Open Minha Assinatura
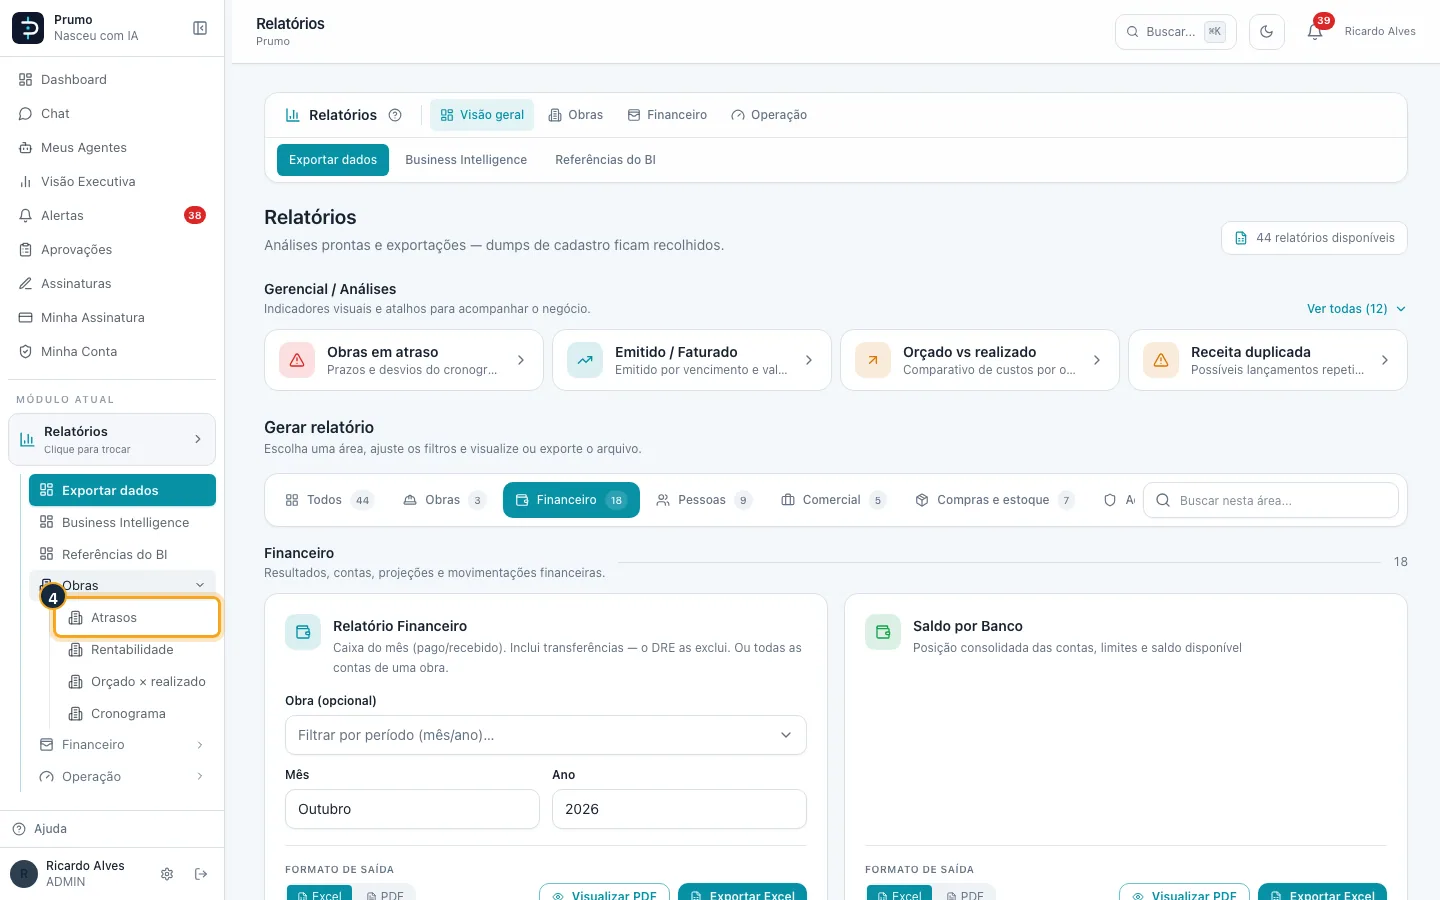 tap(112, 318)
